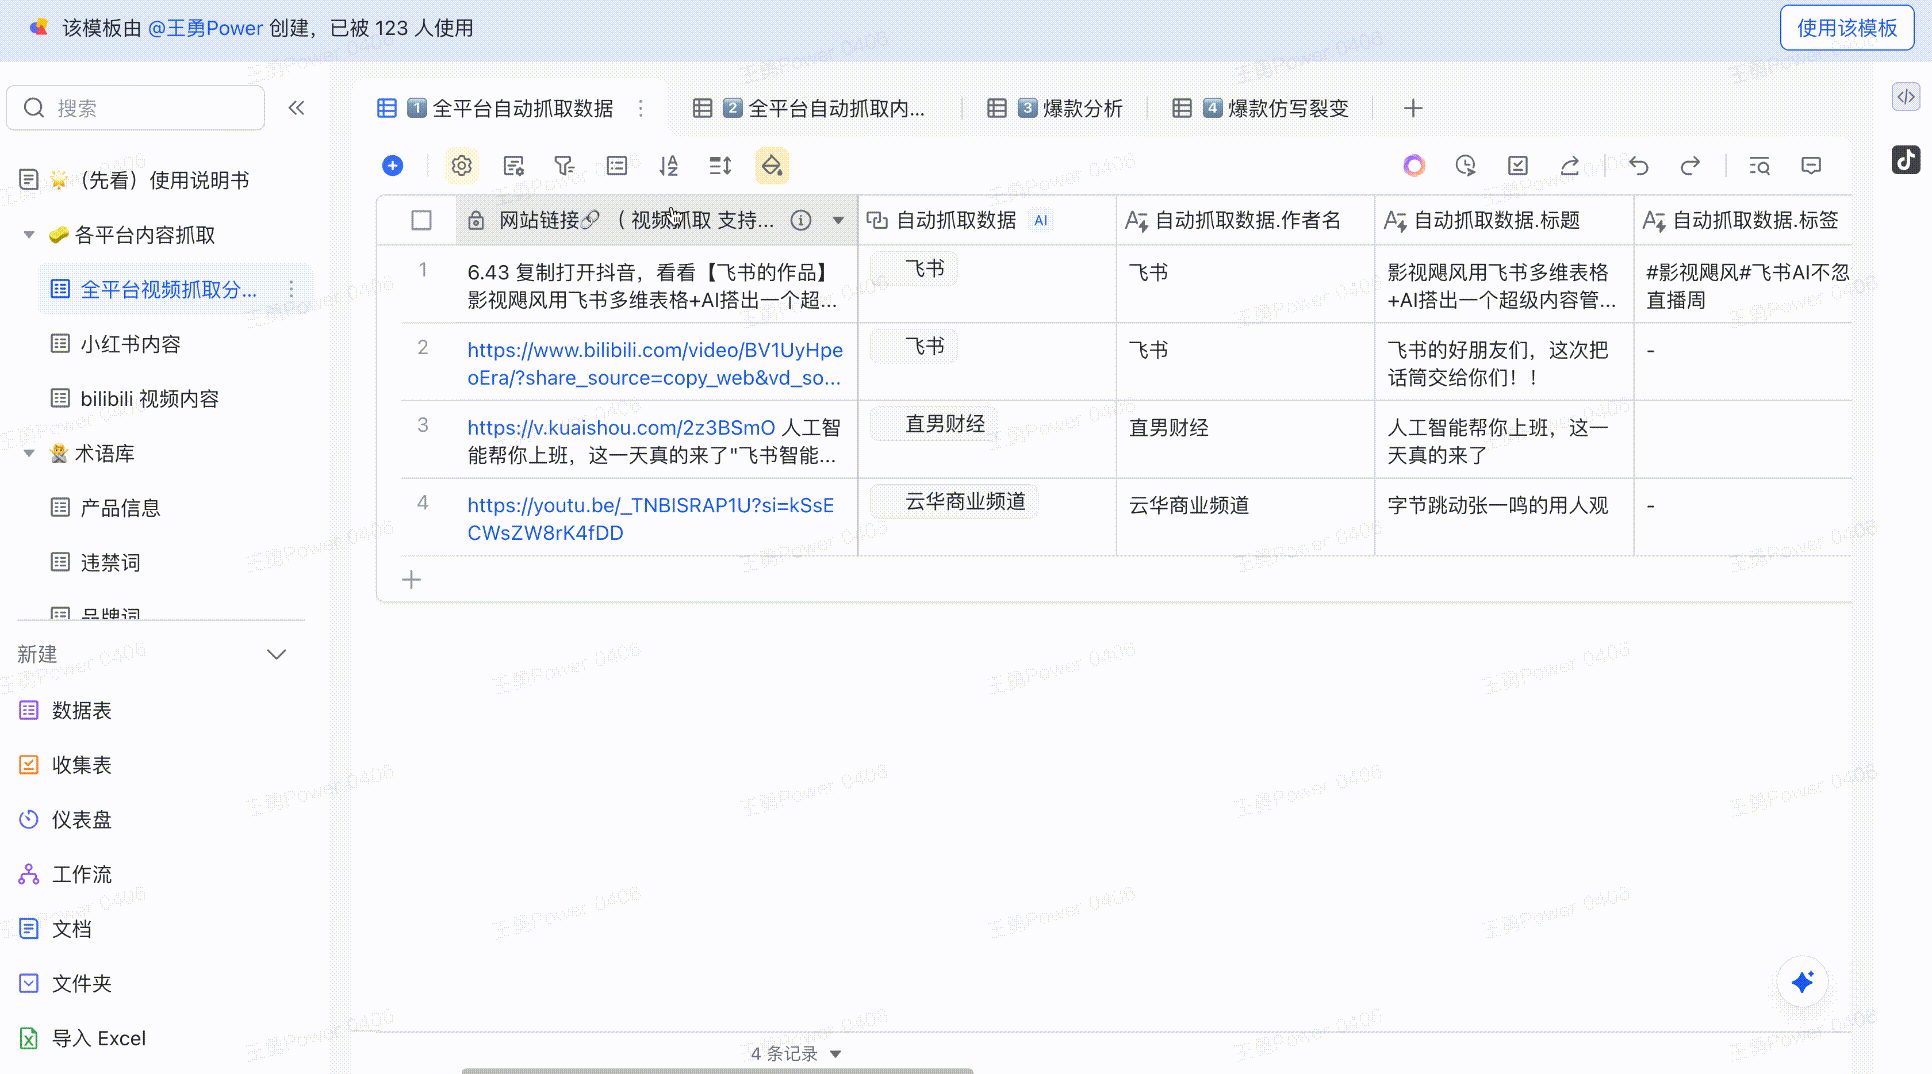This screenshot has width=1932, height=1074.
Task: Open the comments icon in toolbar
Action: tap(1811, 166)
